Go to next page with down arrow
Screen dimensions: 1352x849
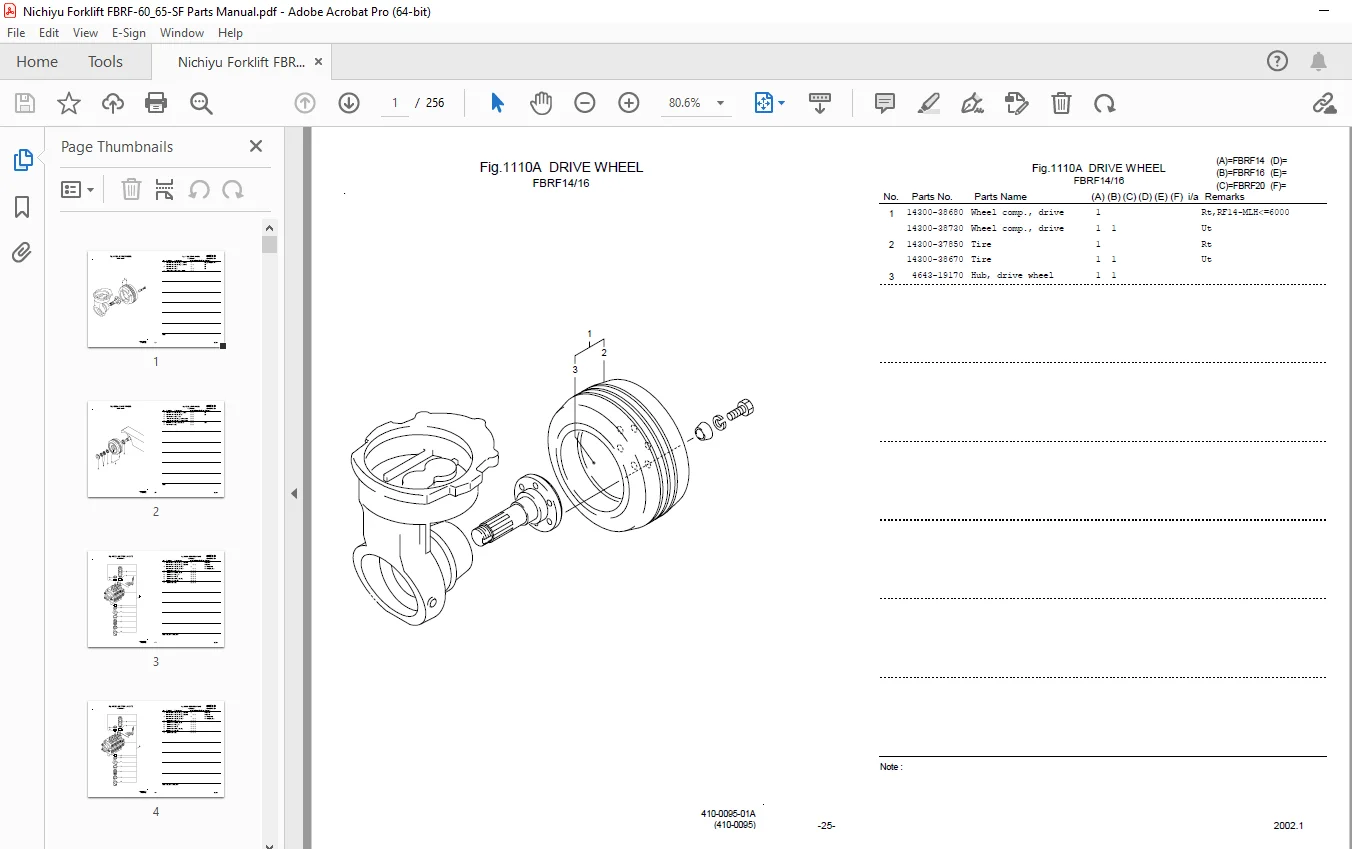[x=349, y=103]
